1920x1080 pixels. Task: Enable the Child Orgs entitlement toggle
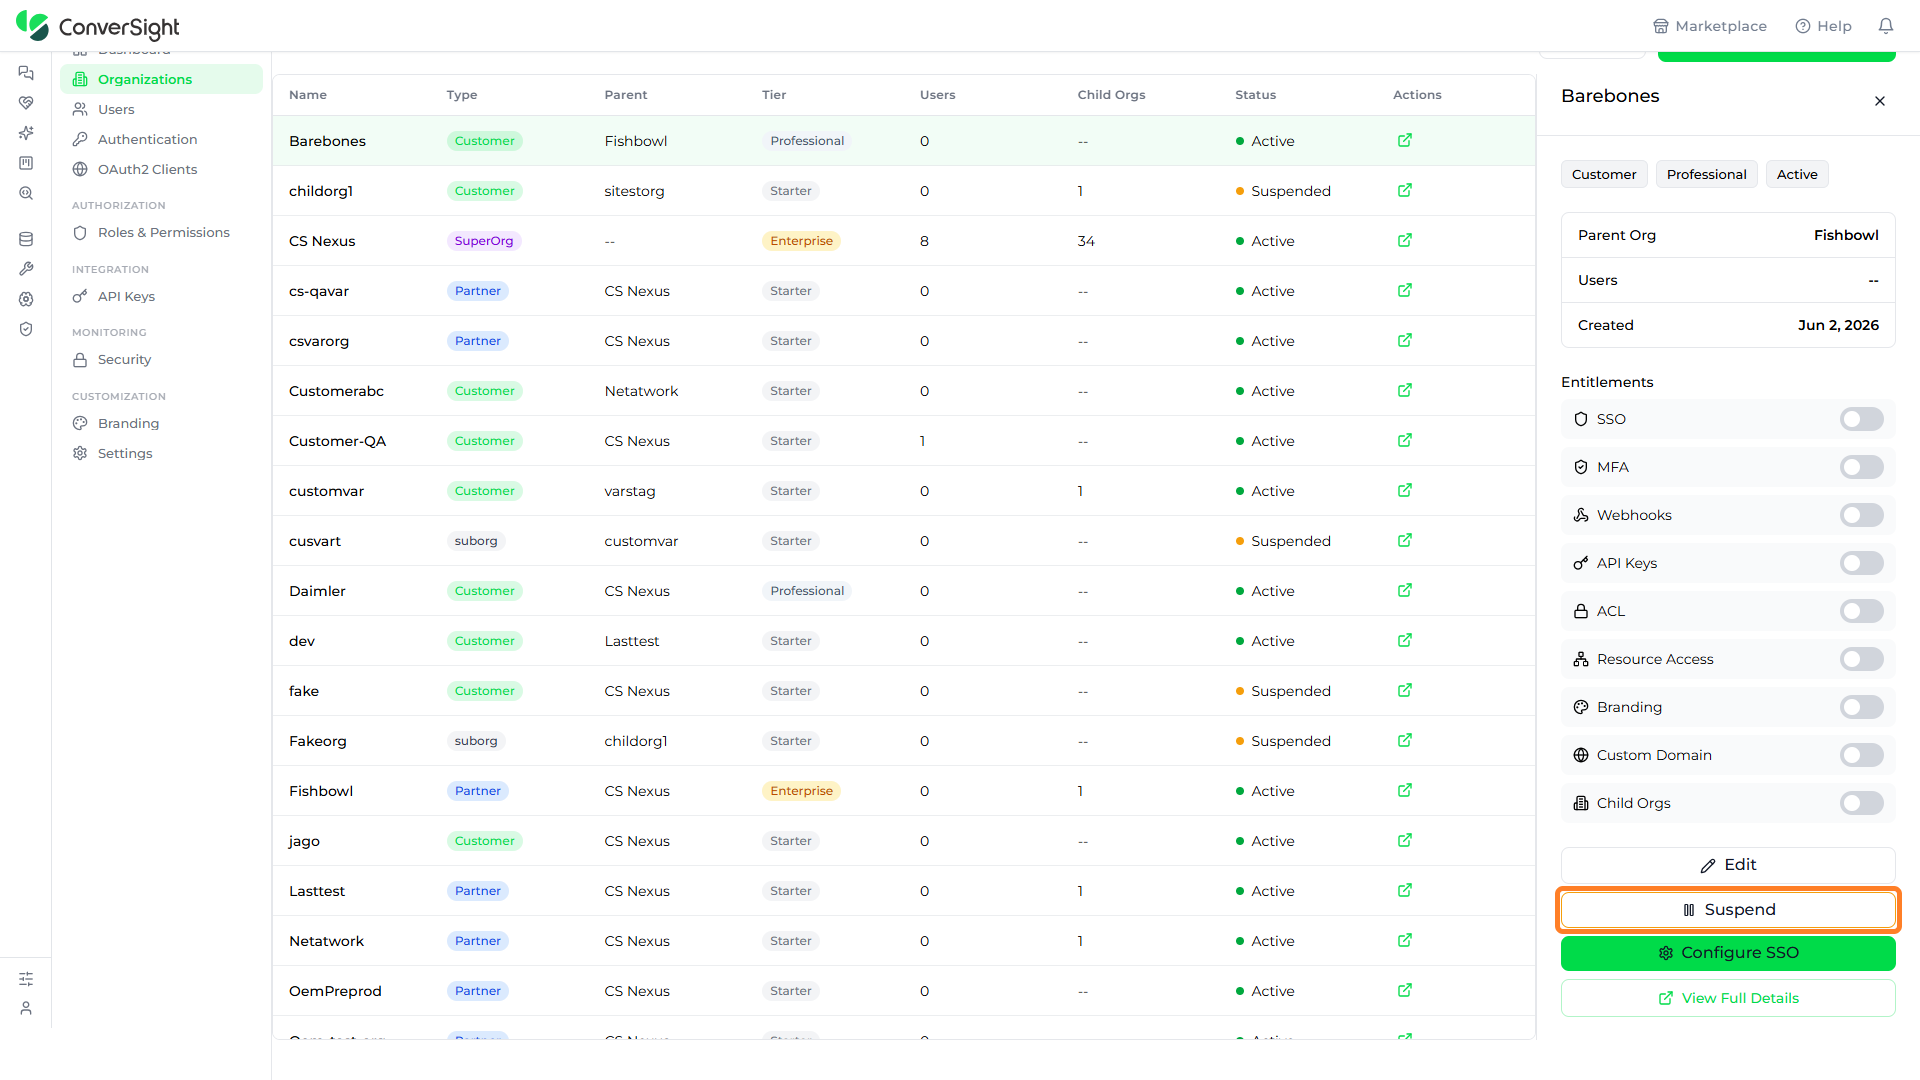click(x=1861, y=803)
